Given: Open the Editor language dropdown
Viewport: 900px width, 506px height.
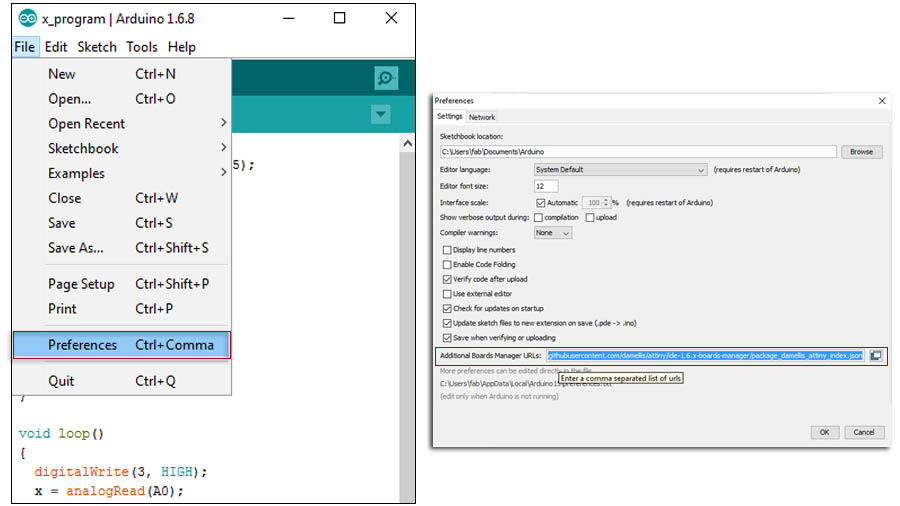Looking at the screenshot, I should pos(620,170).
